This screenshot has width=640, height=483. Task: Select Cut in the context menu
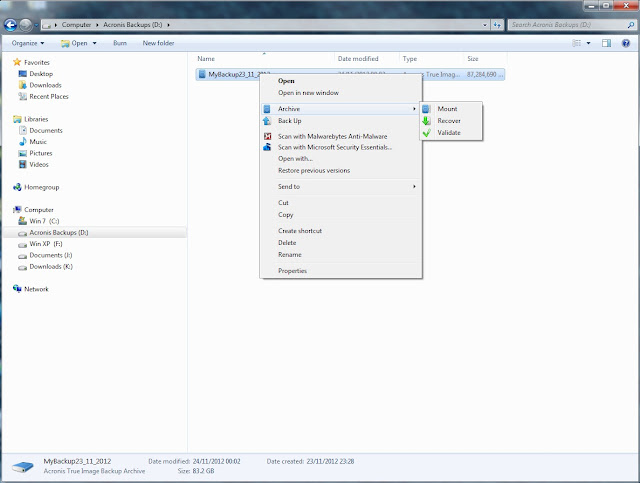[x=283, y=203]
